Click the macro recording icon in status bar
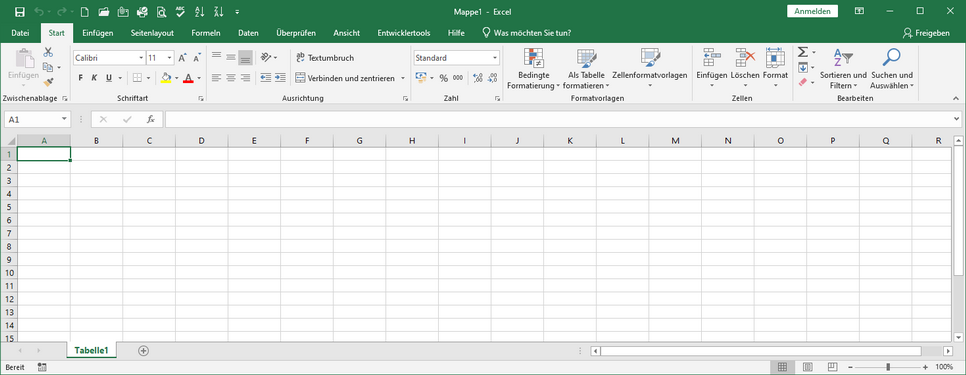Screen dimensions: 966x375 point(42,367)
